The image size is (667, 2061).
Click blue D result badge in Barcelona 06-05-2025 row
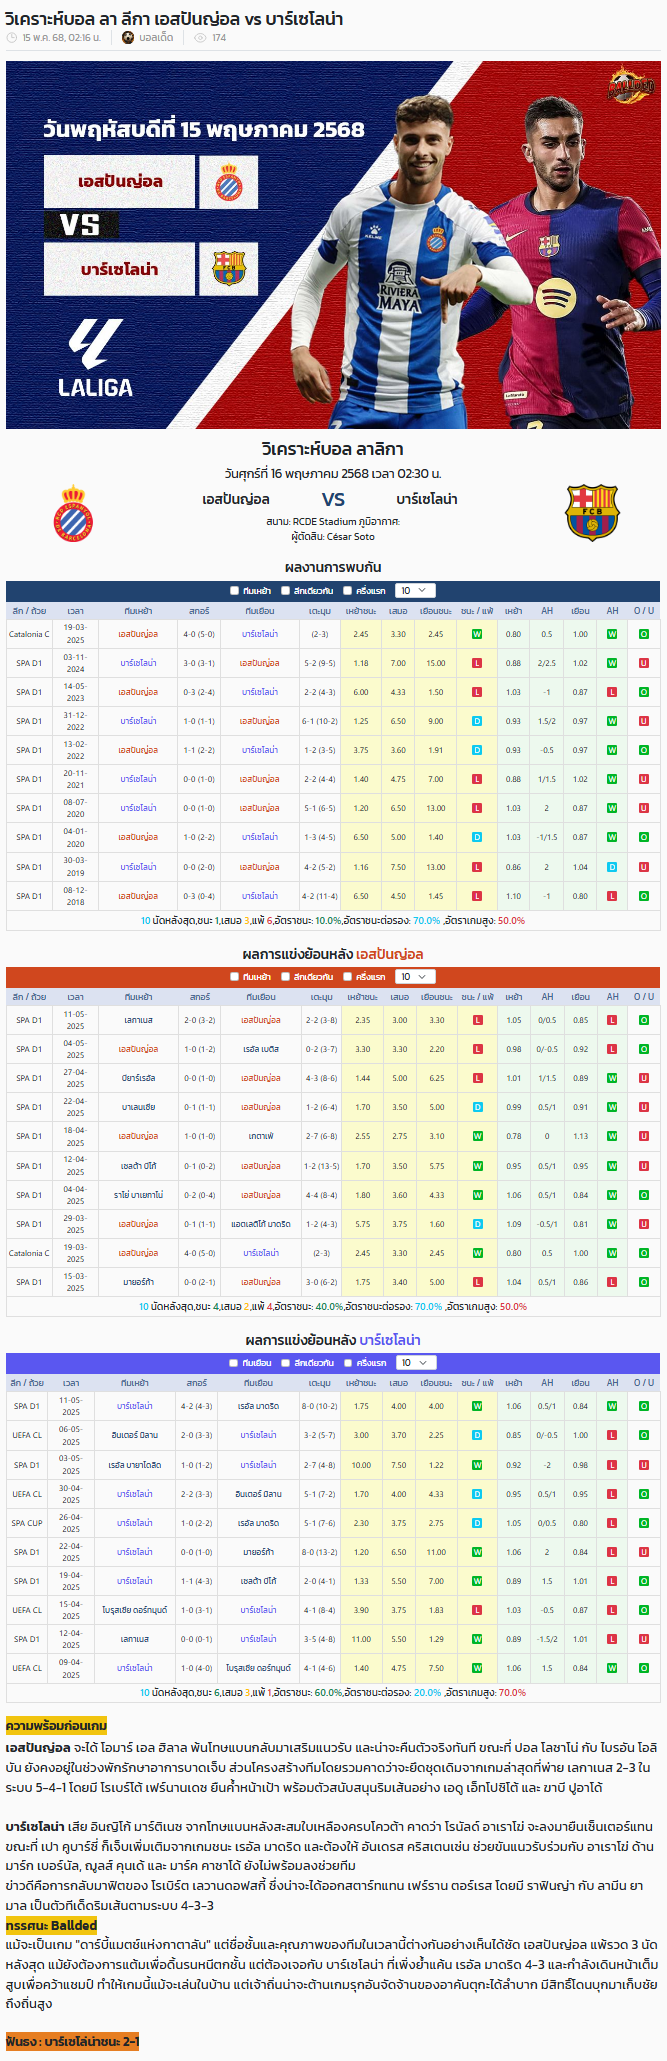(x=477, y=1435)
